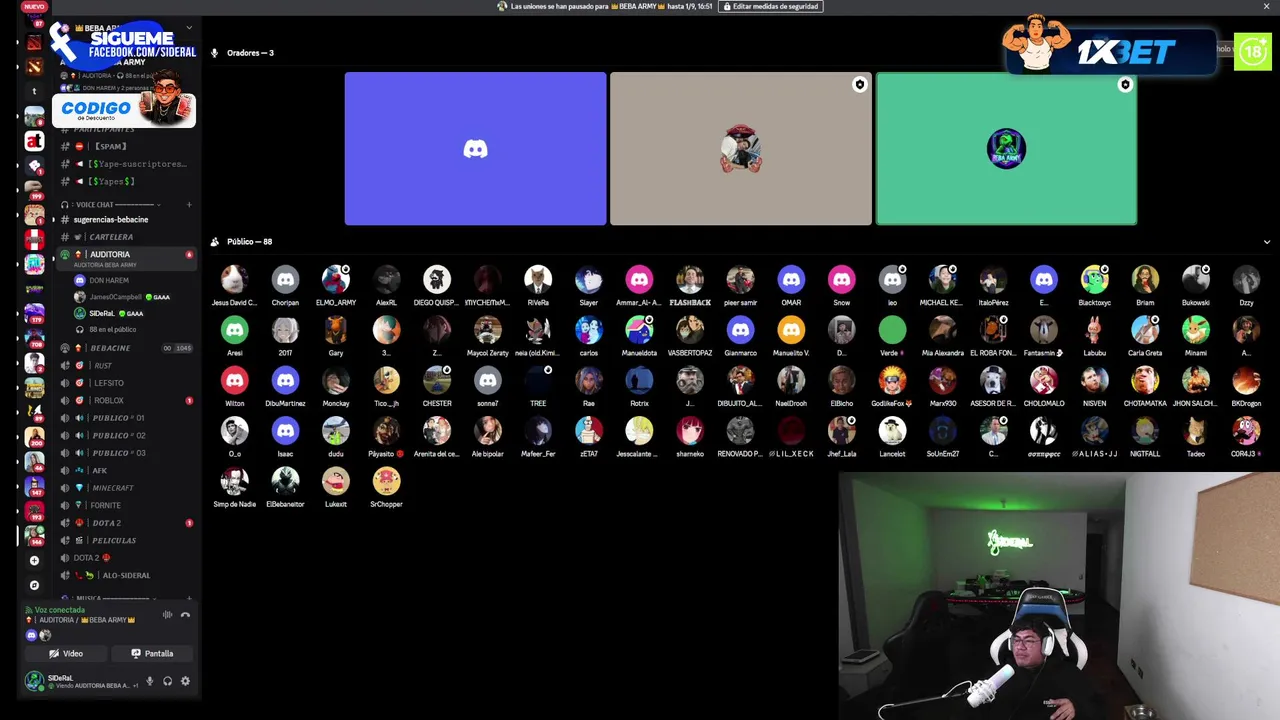1280x720 pixels.
Task: Click the Público audience people icon
Action: click(214, 242)
